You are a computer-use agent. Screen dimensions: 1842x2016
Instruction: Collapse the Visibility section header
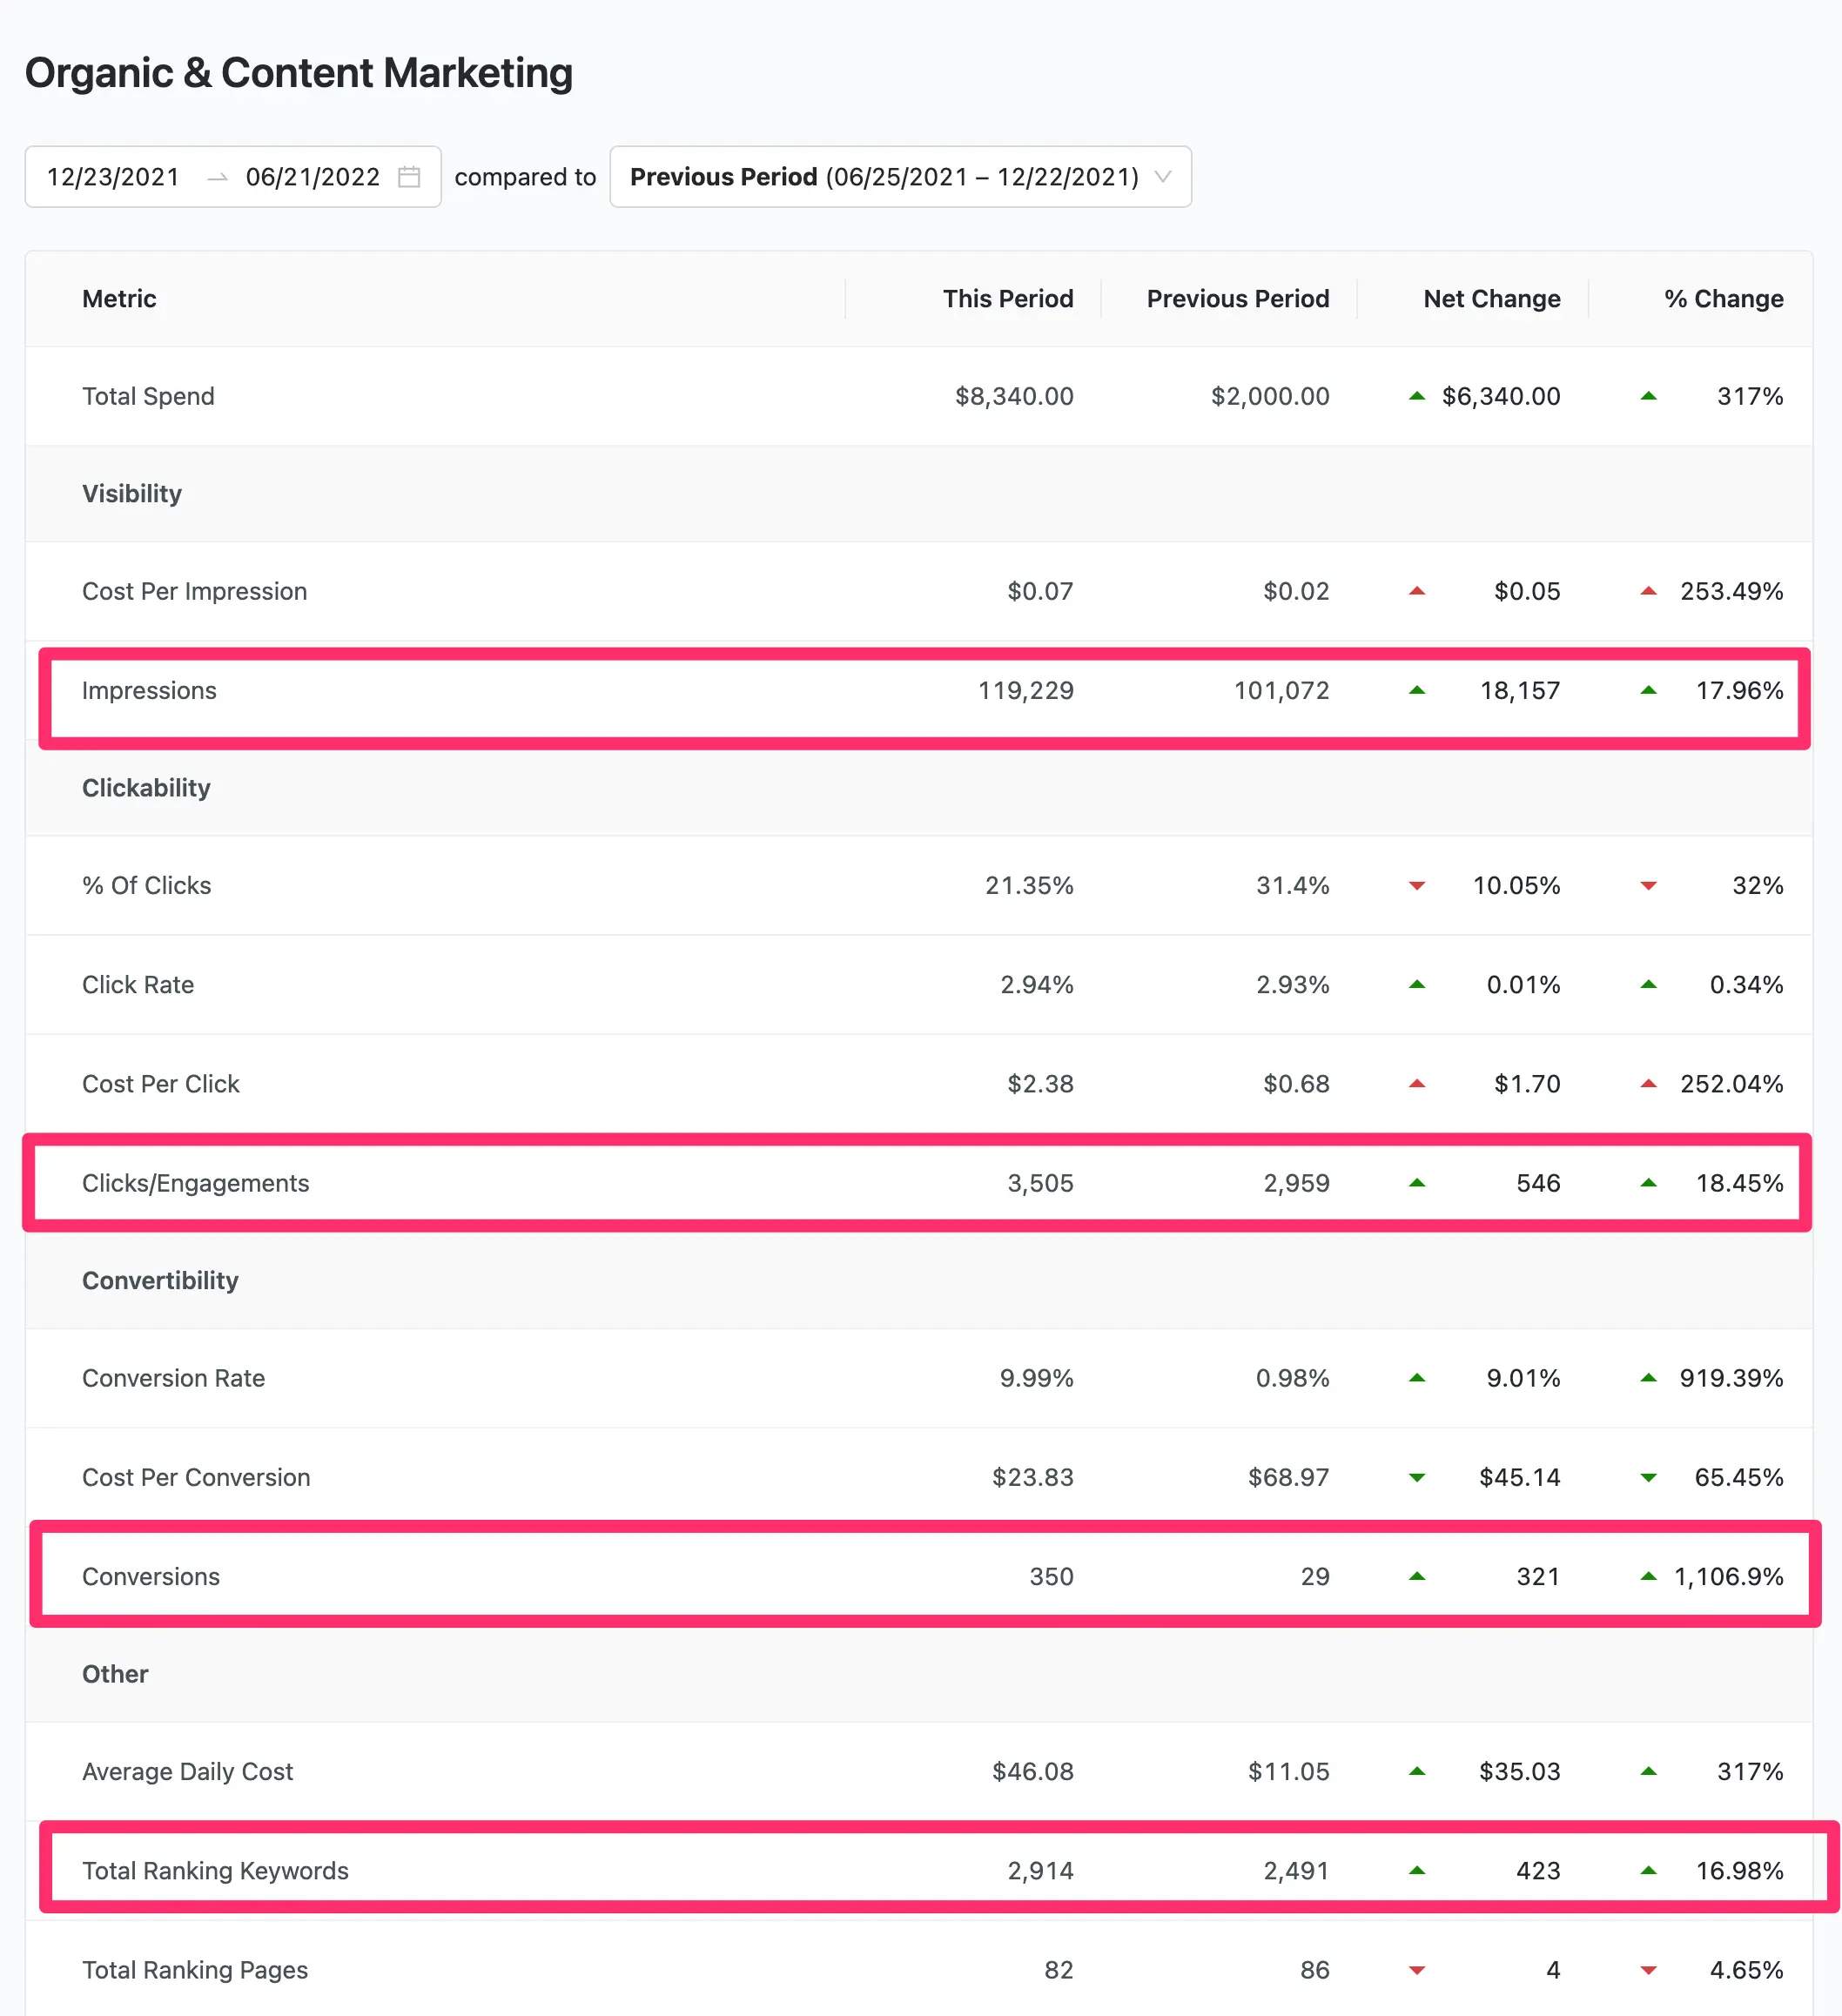tap(132, 493)
